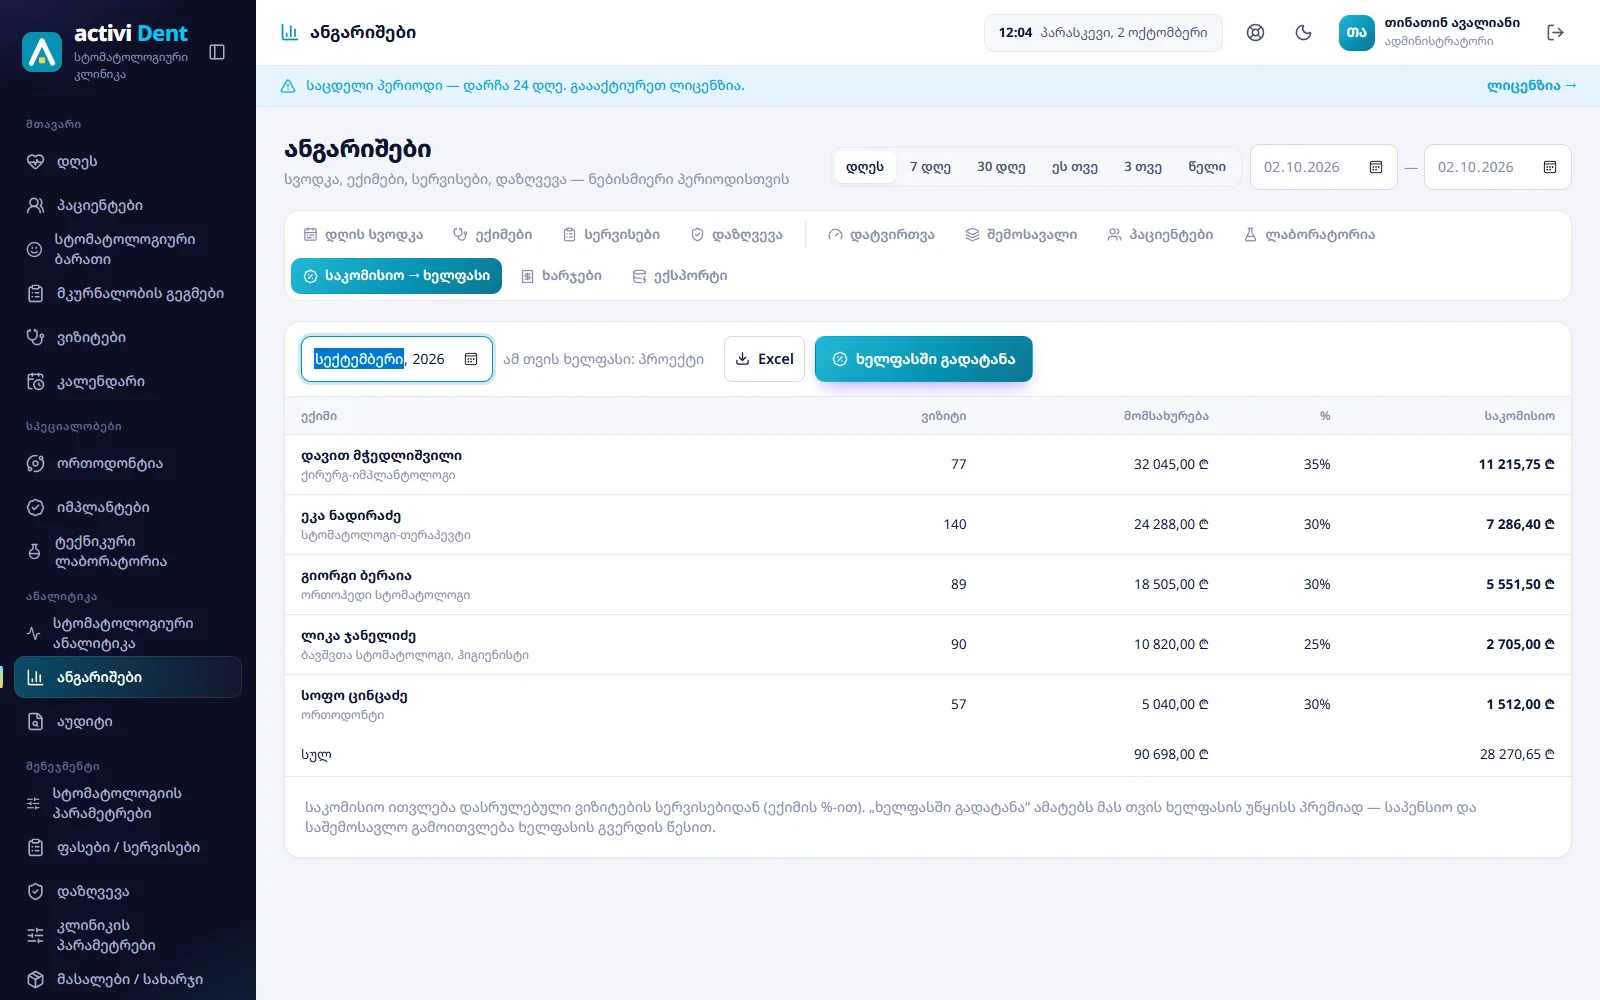Open სტომატოლოგიური ბარათი sidebar item
1600x1000 pixels.
click(128, 249)
